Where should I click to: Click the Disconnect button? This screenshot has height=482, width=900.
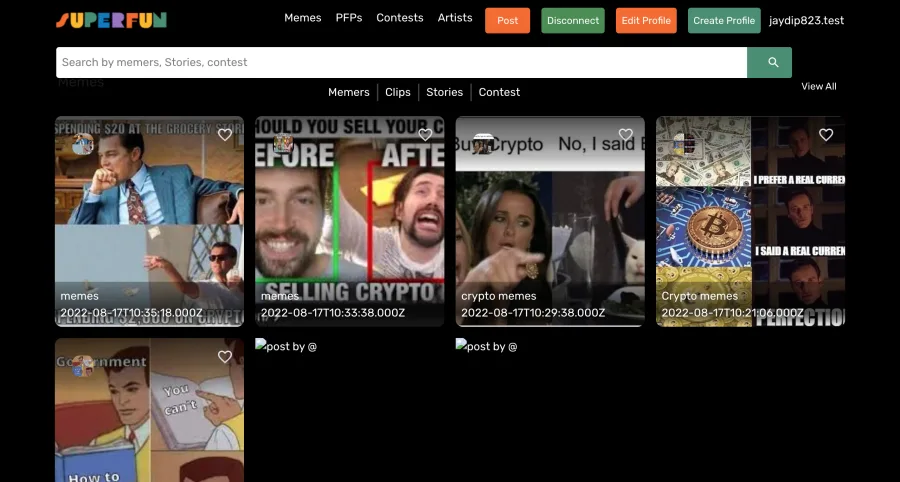(573, 21)
